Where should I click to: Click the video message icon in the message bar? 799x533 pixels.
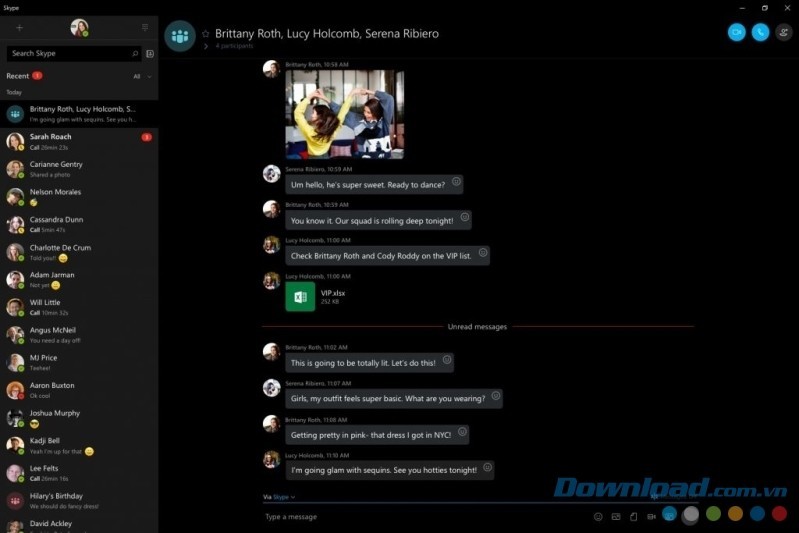pos(651,517)
